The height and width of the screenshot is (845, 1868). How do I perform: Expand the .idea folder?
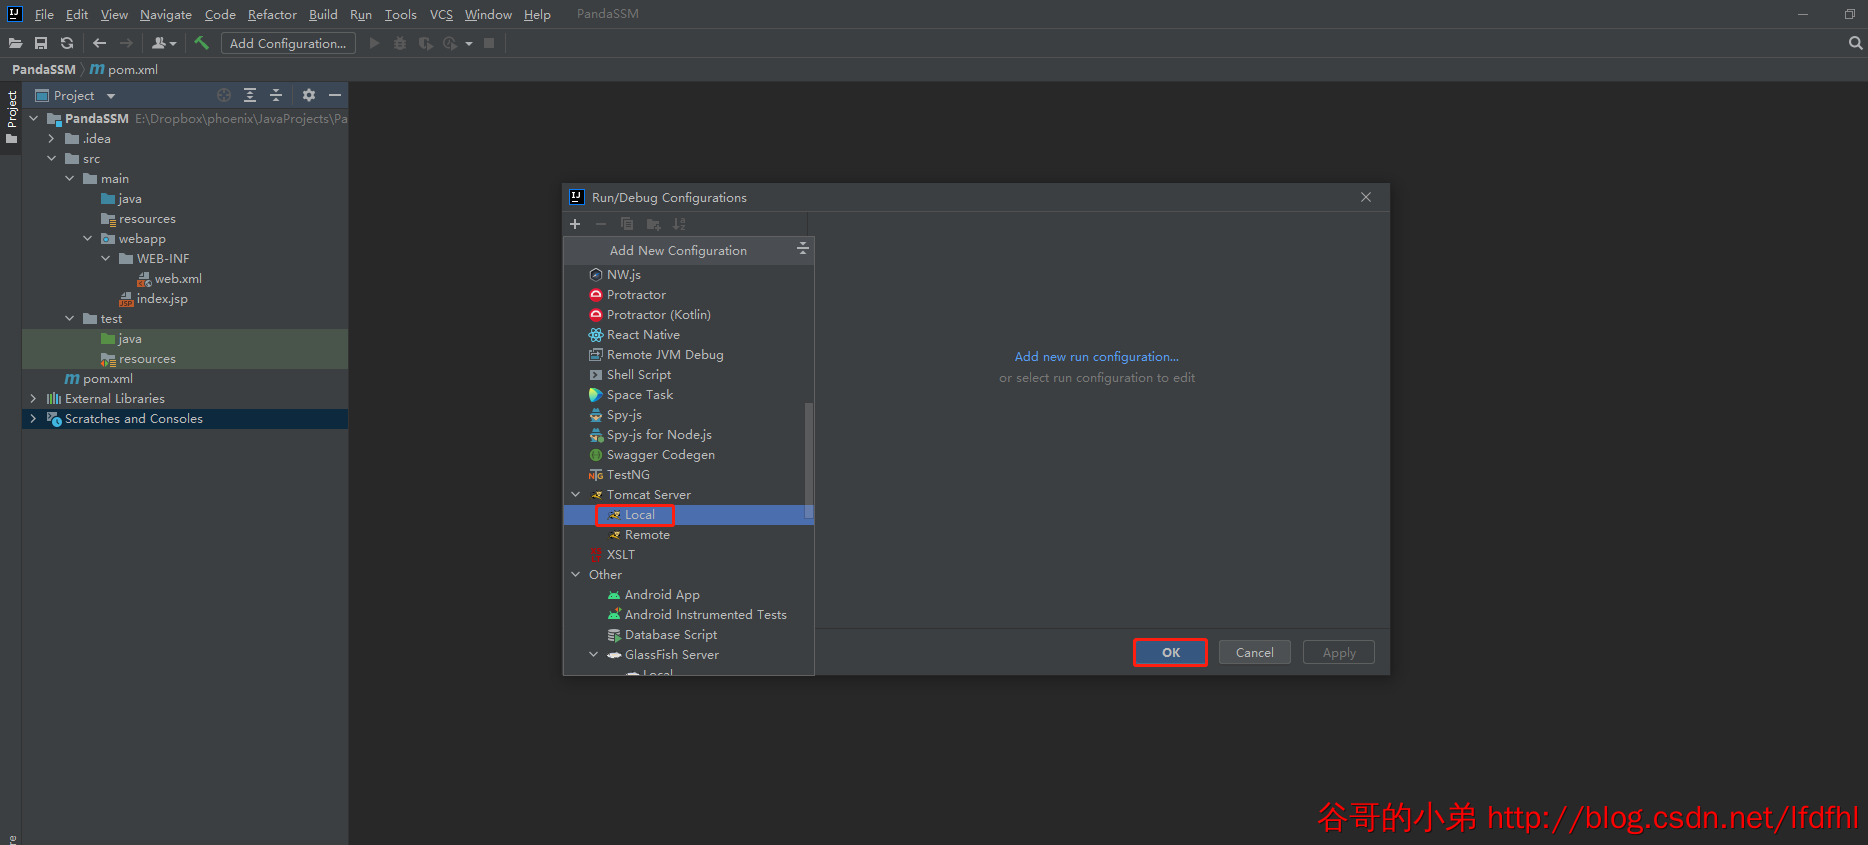coord(52,139)
